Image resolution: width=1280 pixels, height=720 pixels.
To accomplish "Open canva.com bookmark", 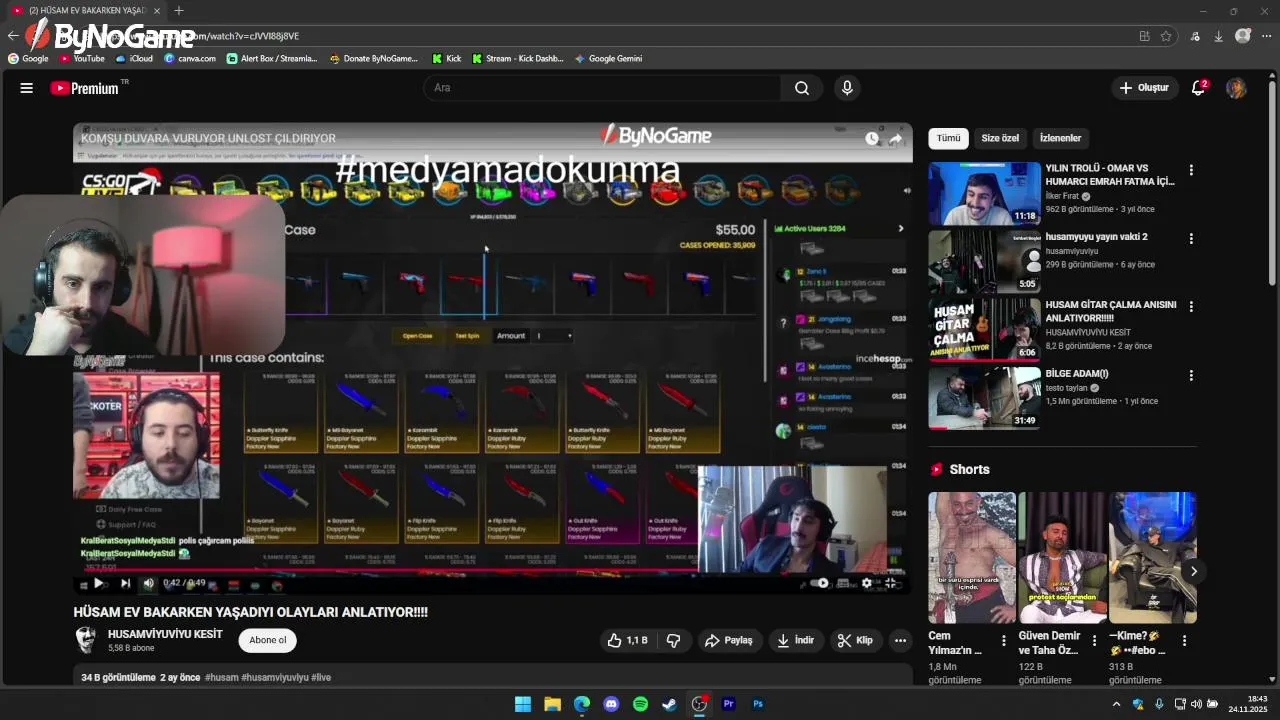I will [x=190, y=58].
